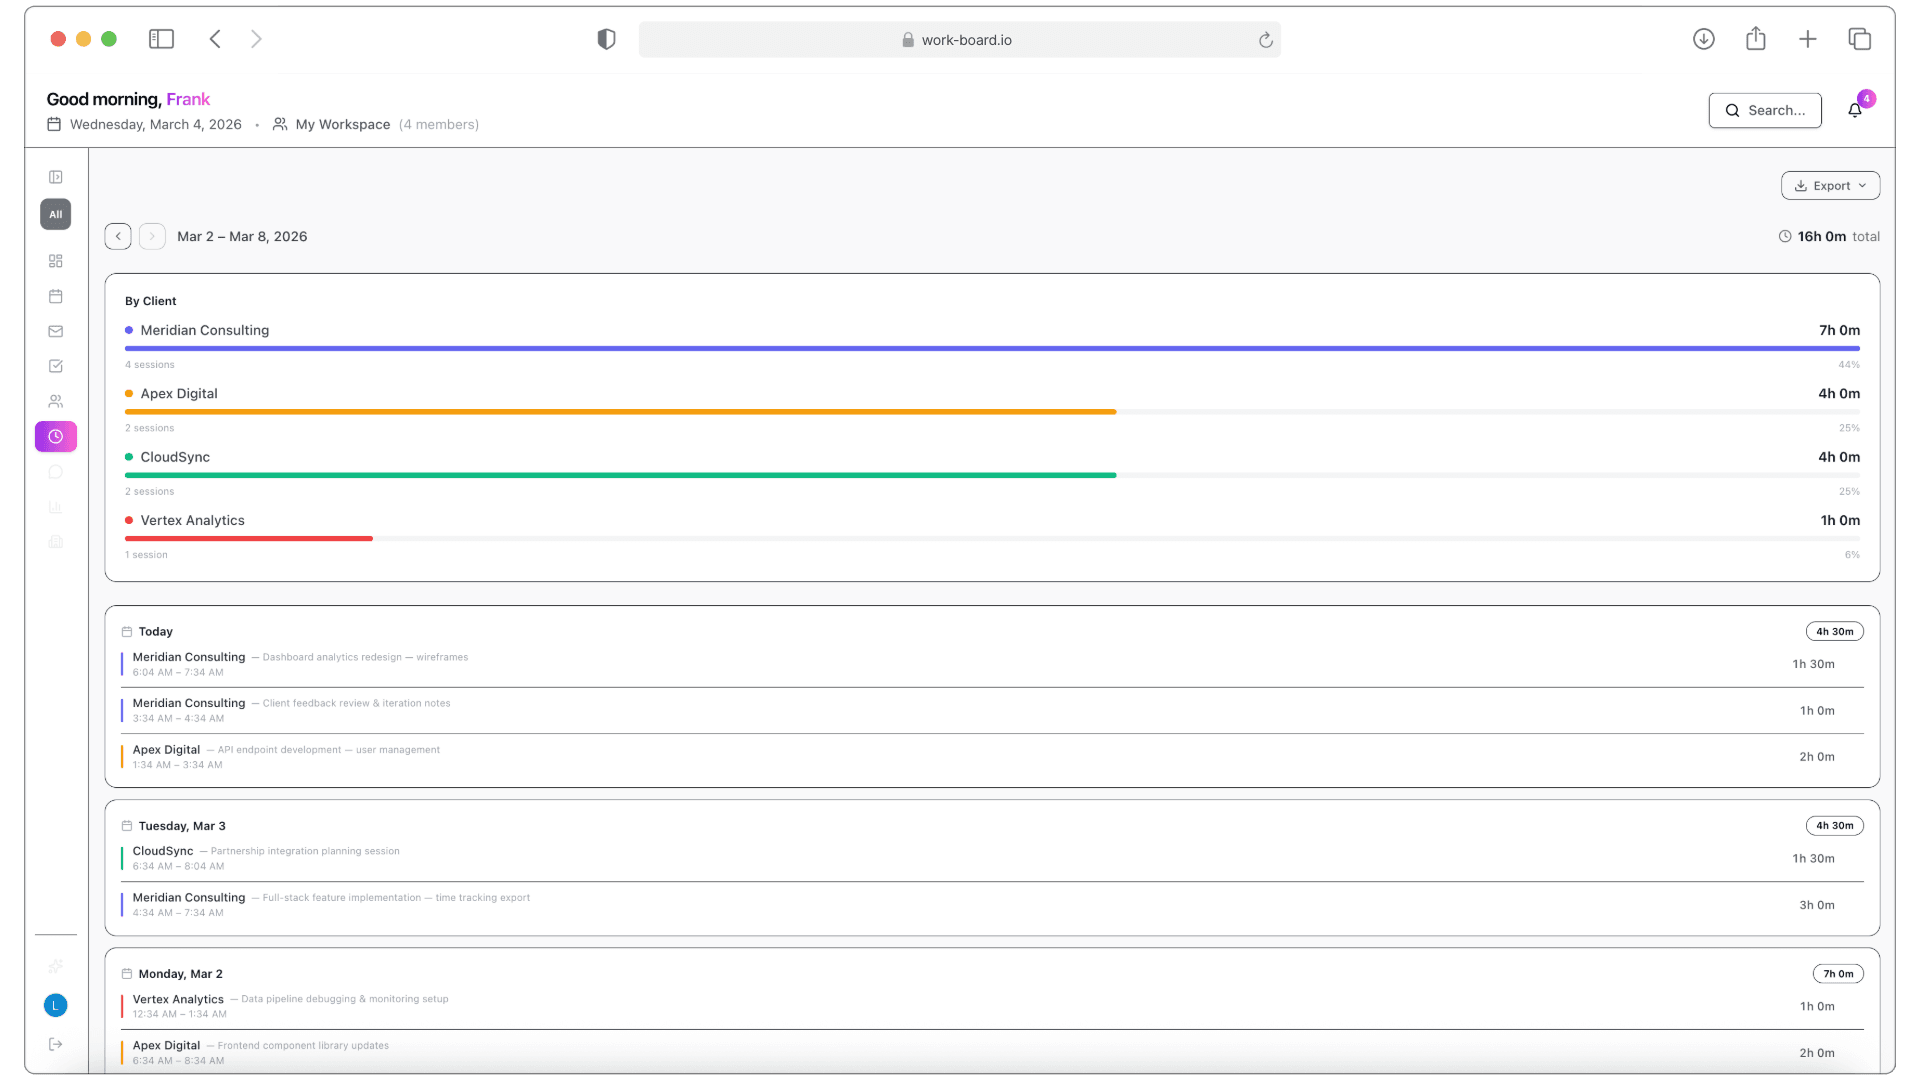Open the team members icon in sidebar
This screenshot has height=1080, width=1920.
[x=56, y=401]
